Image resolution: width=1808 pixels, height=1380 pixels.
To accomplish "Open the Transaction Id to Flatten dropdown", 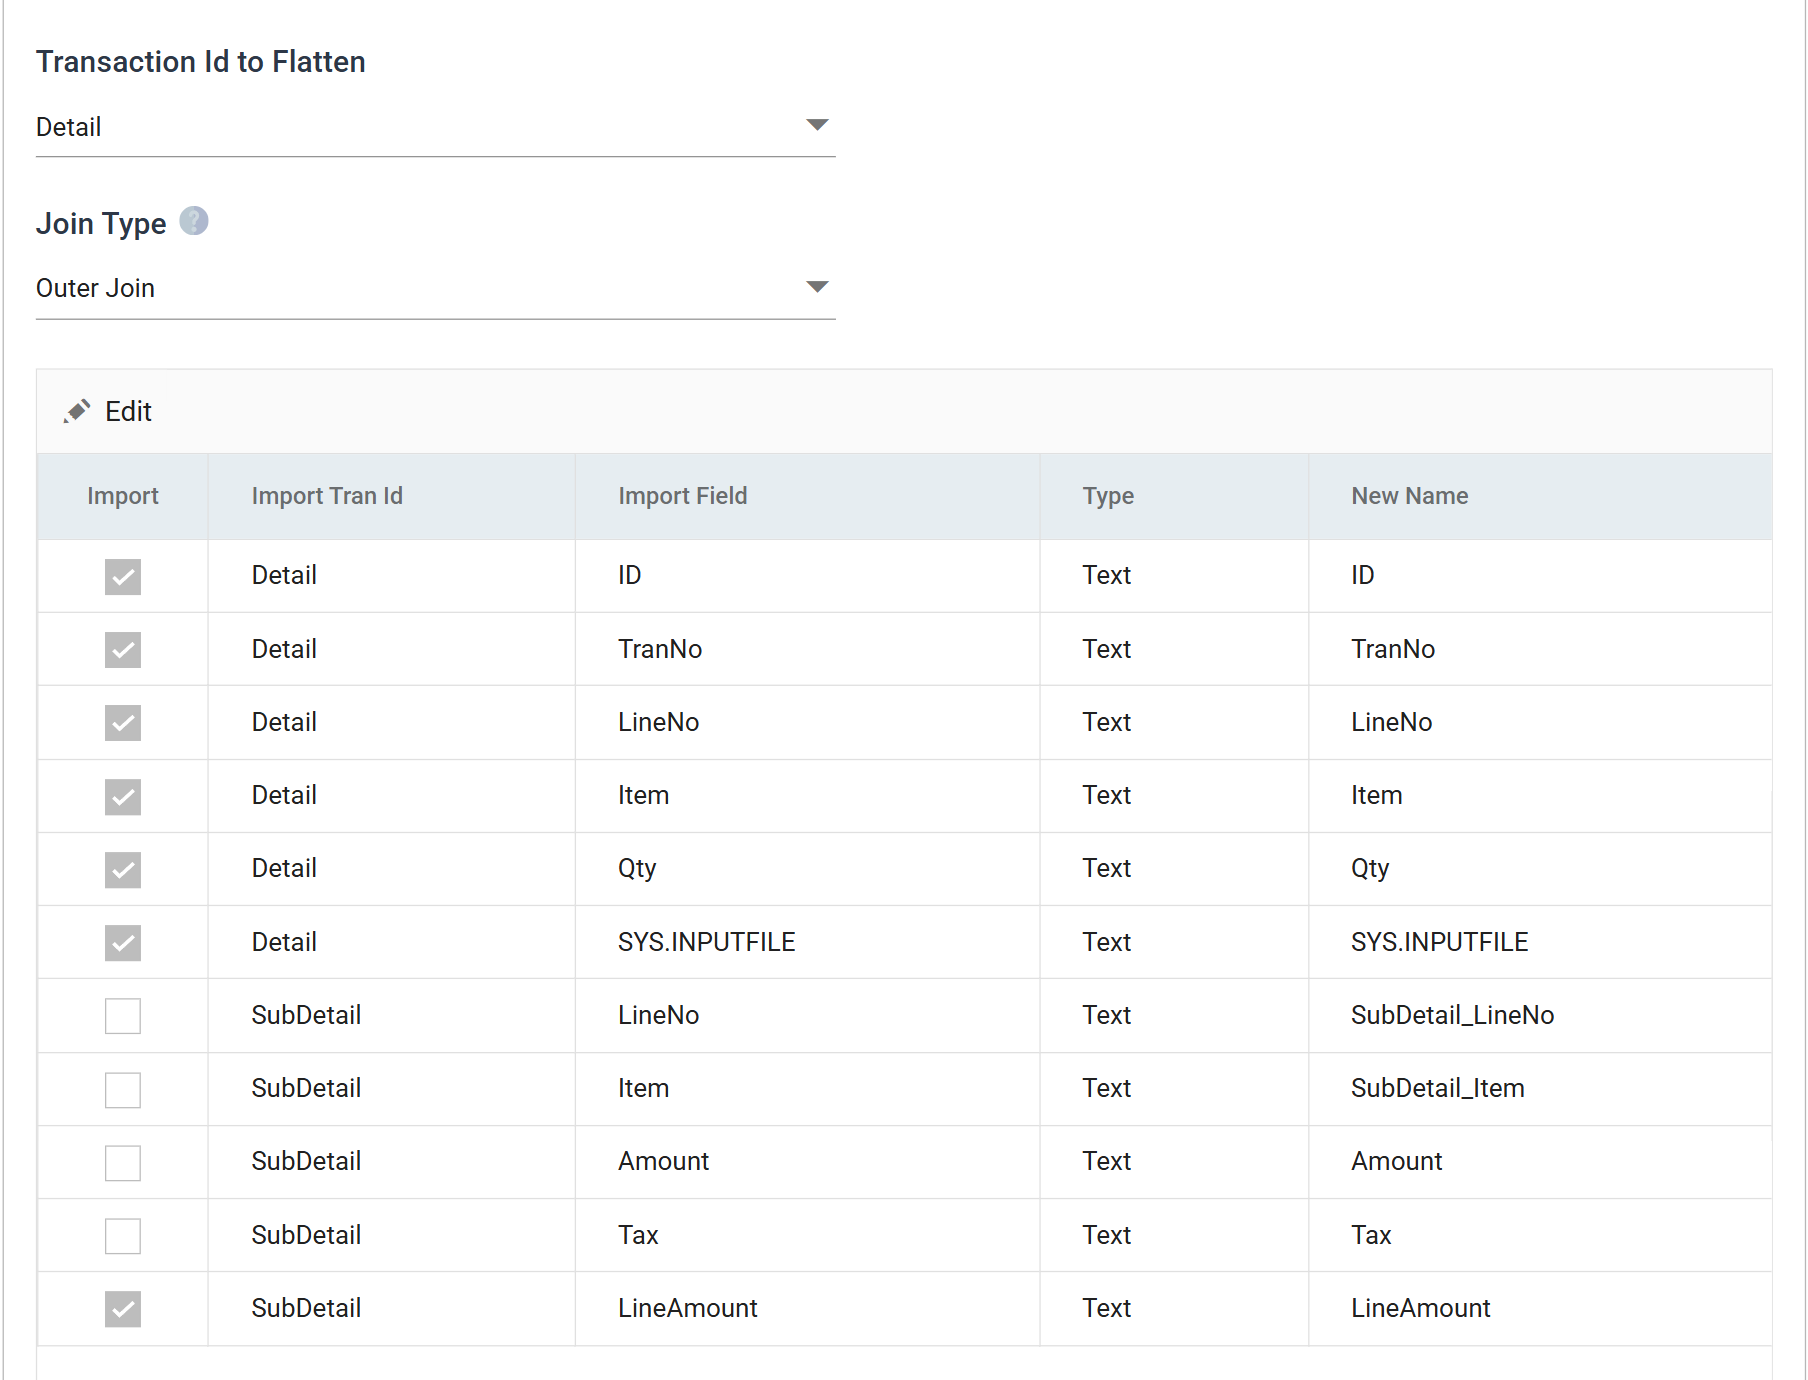I will coord(435,127).
